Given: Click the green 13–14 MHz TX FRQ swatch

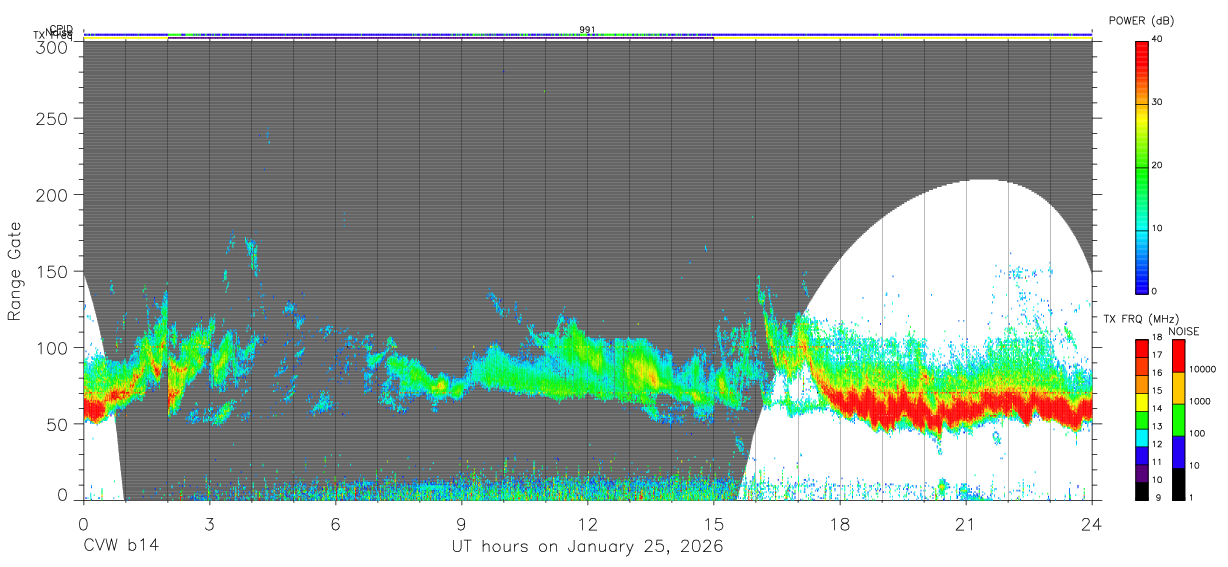Looking at the screenshot, I should (x=1142, y=420).
